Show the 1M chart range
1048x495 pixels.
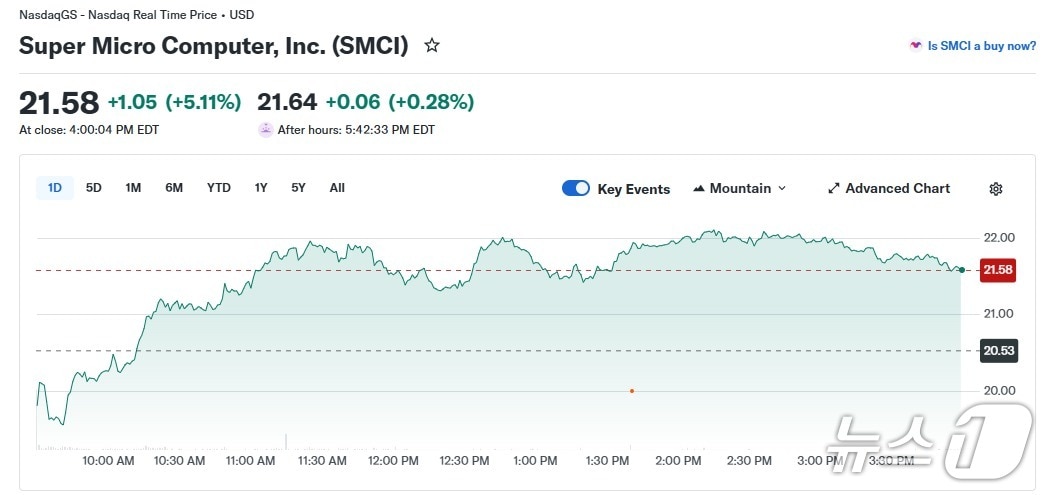click(x=133, y=188)
